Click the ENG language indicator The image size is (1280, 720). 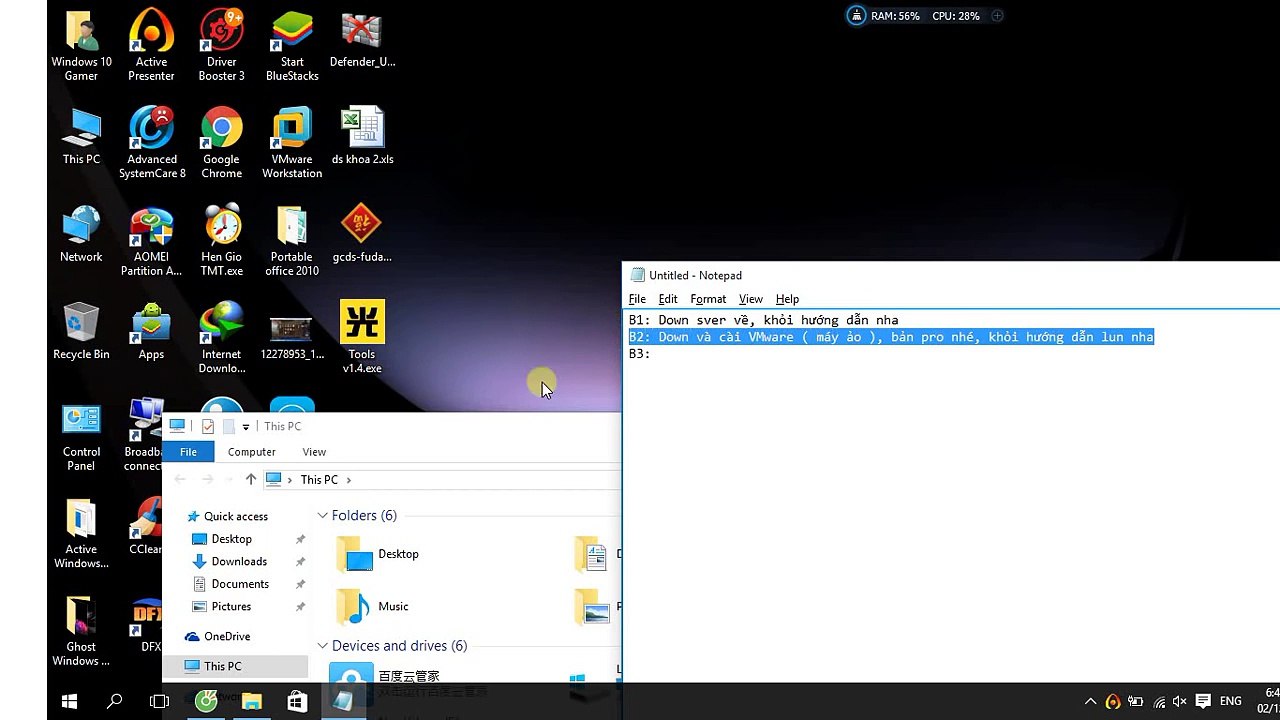pos(1231,702)
